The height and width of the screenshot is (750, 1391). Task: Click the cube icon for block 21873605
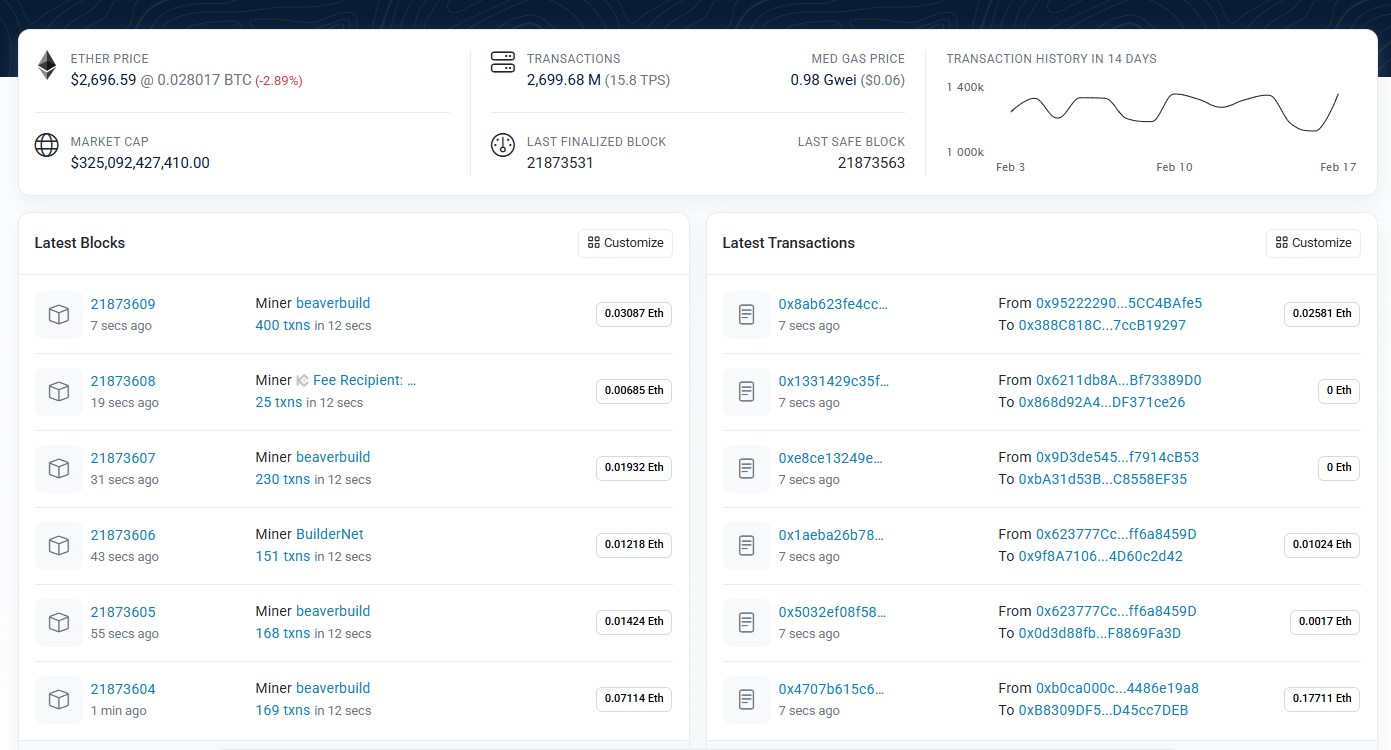59,623
